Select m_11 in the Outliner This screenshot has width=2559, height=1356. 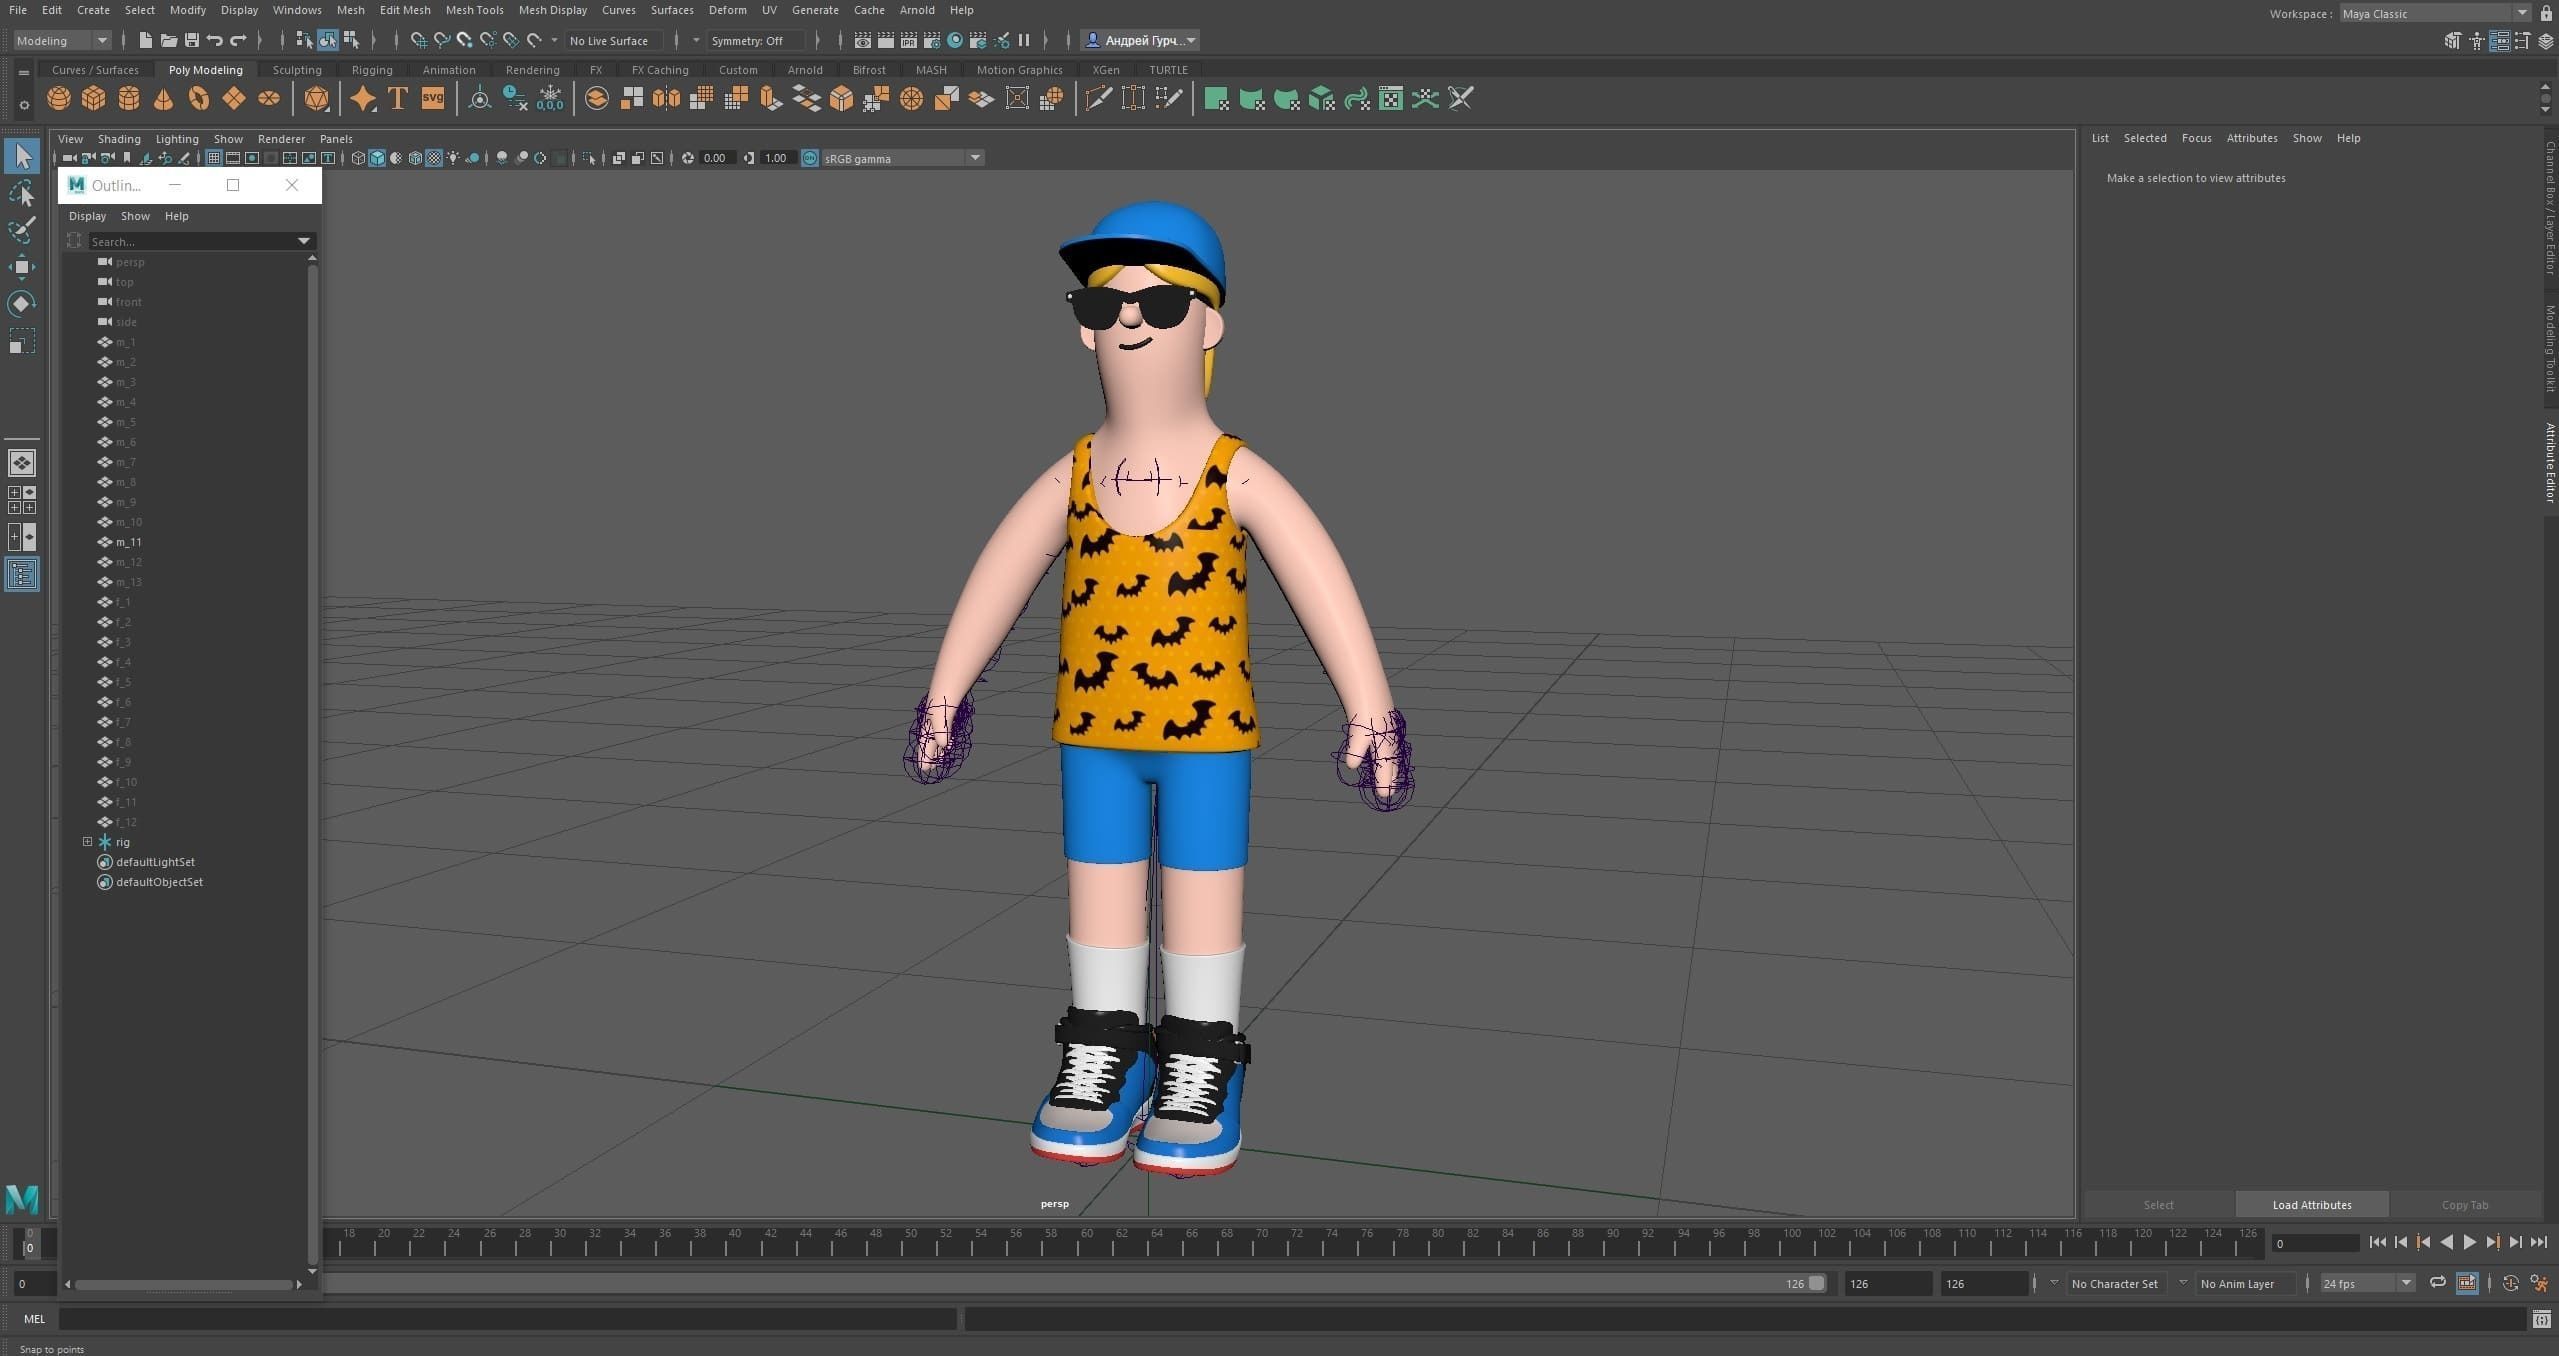(x=128, y=542)
